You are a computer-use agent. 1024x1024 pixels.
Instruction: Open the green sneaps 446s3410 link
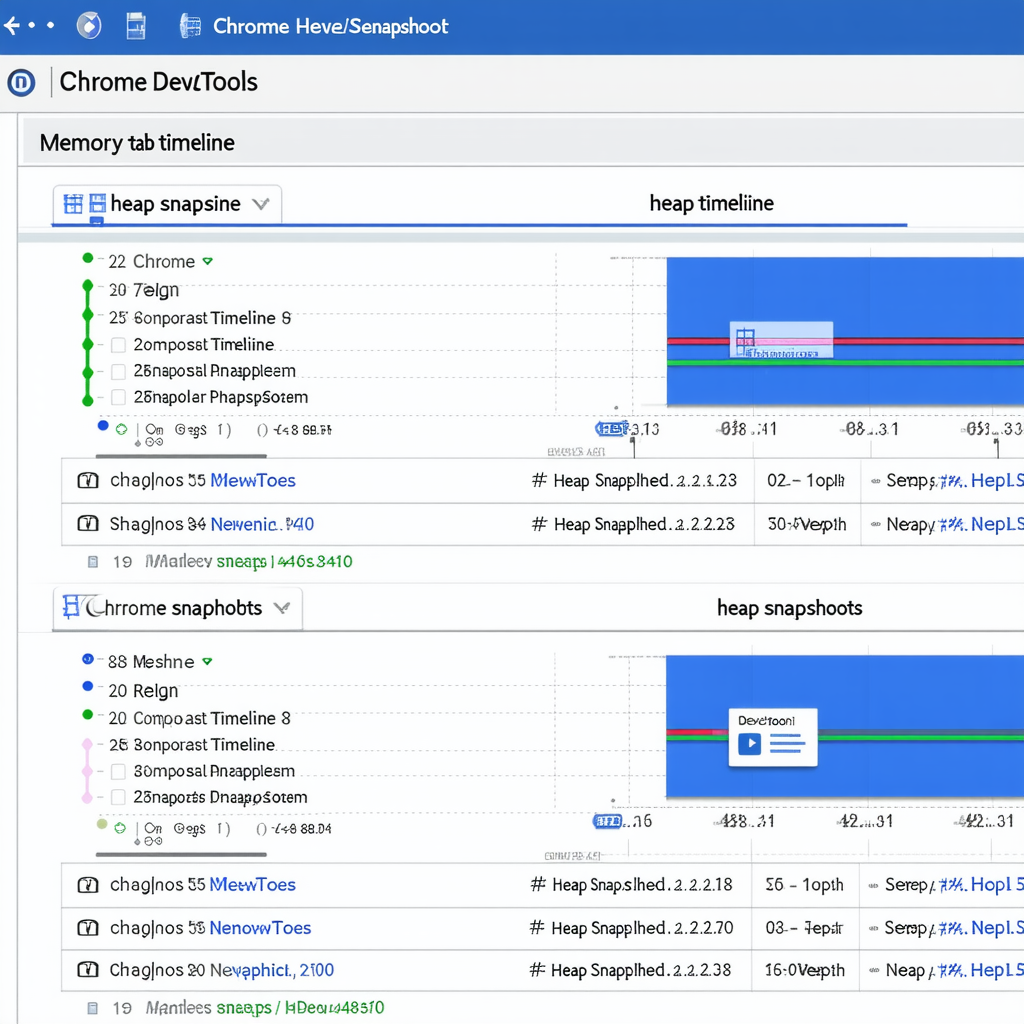[x=284, y=562]
